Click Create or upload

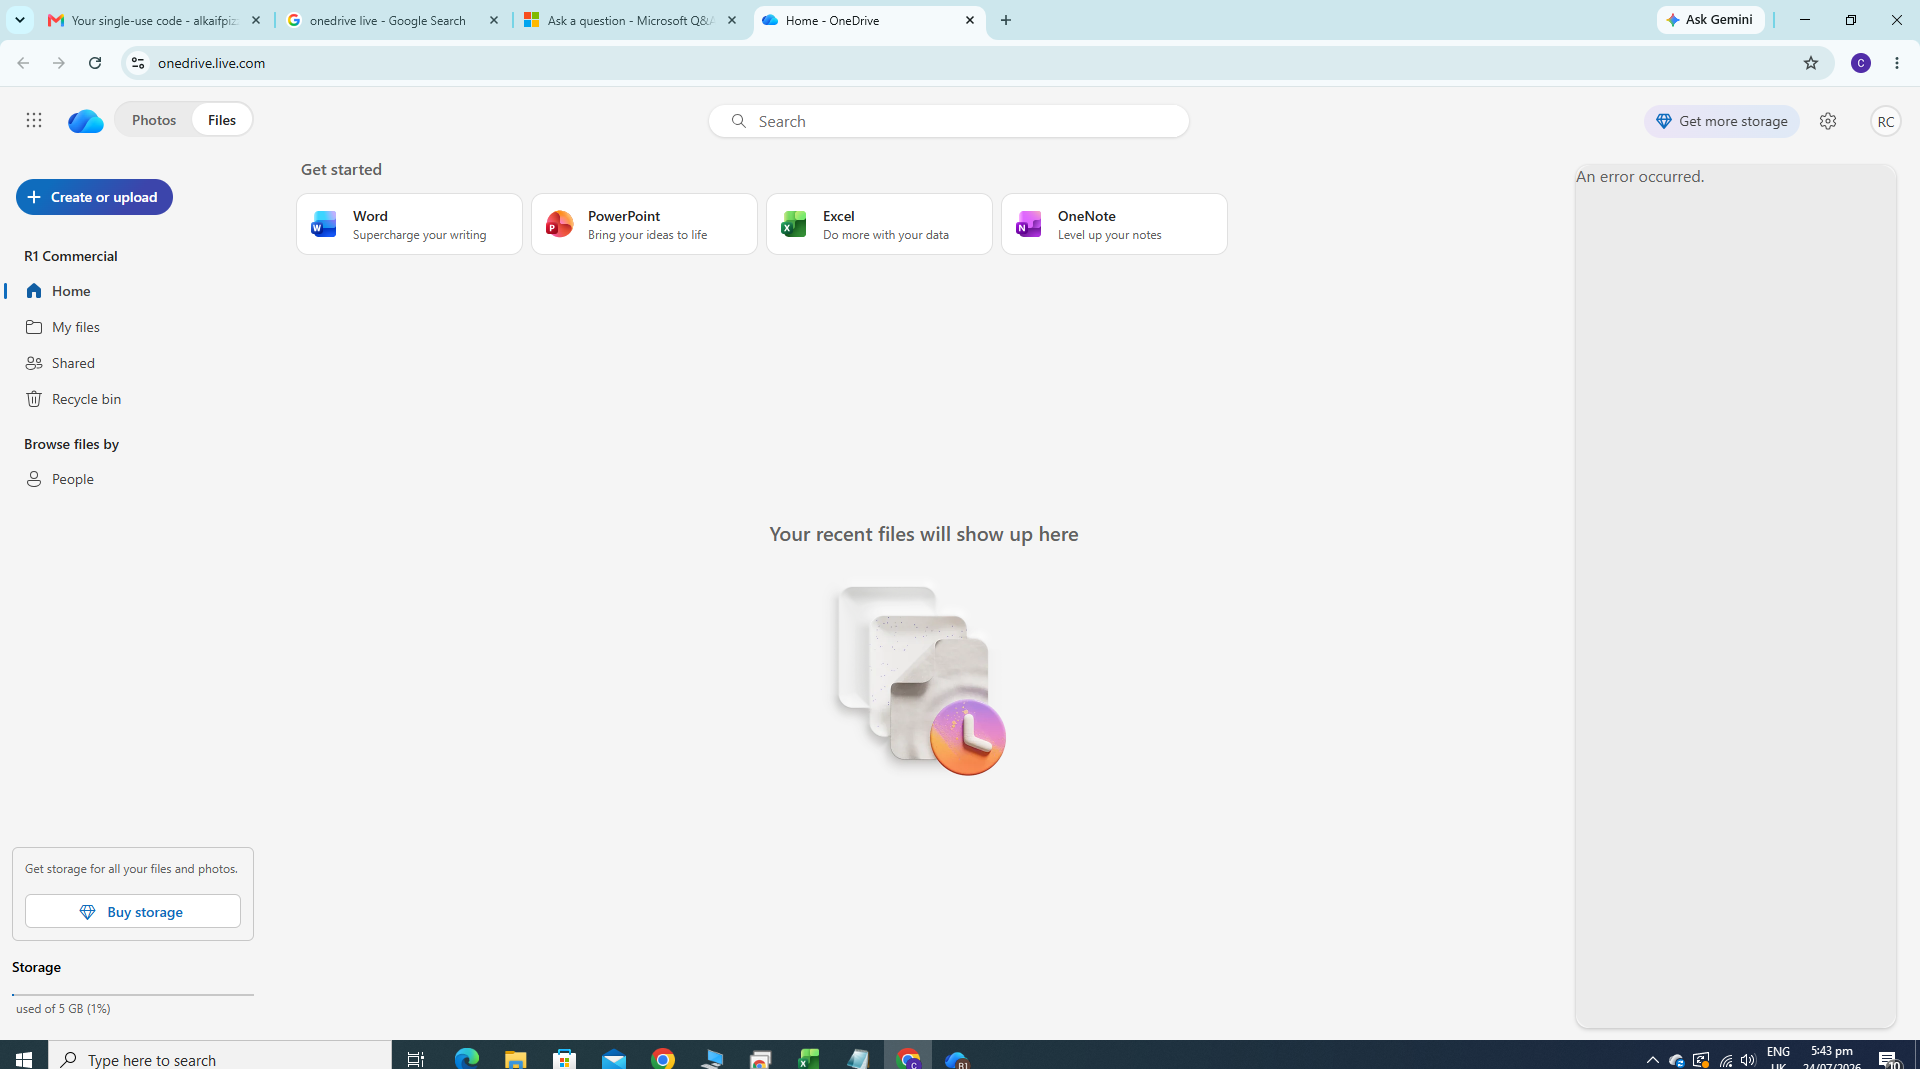pyautogui.click(x=94, y=197)
